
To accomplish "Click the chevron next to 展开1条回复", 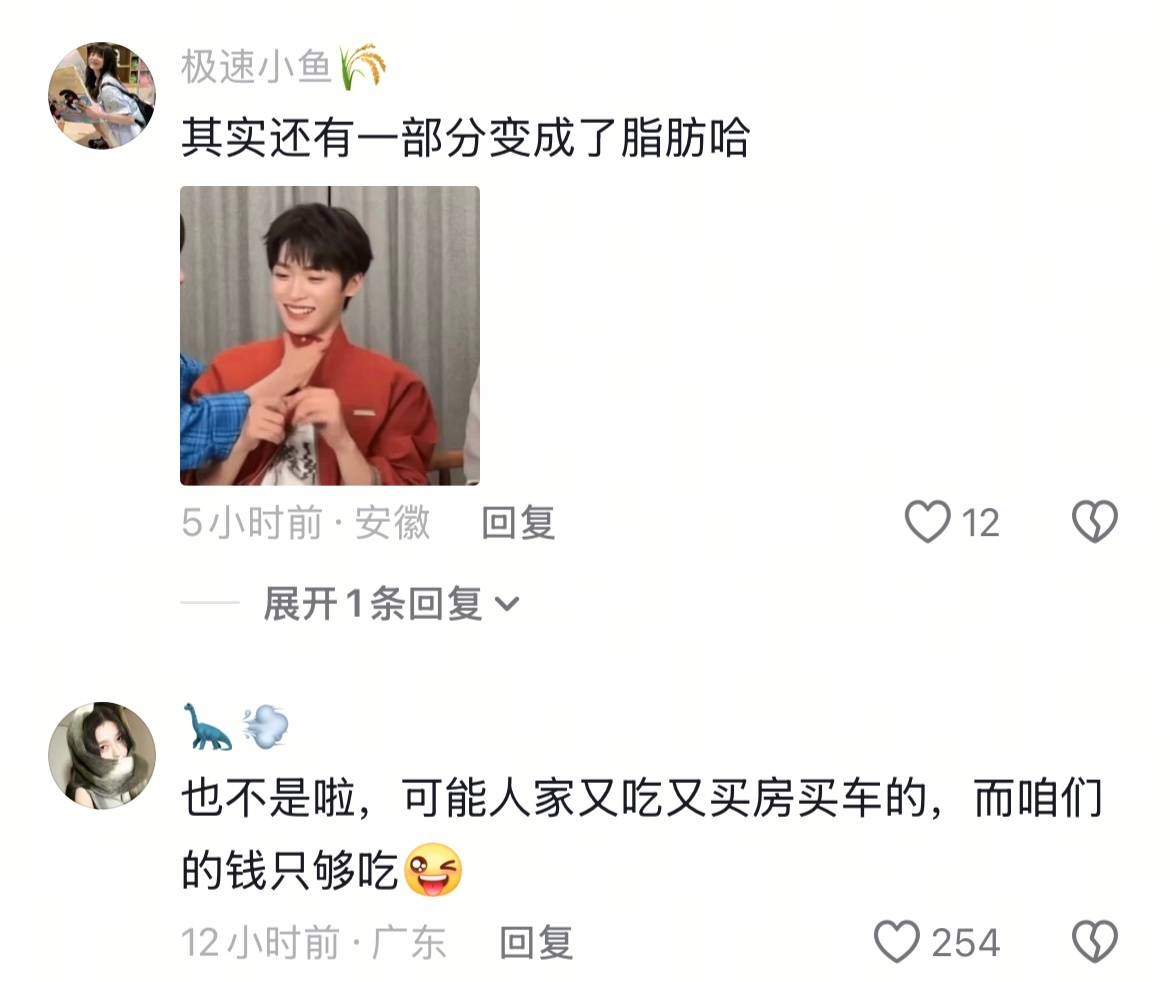I will pos(507,604).
